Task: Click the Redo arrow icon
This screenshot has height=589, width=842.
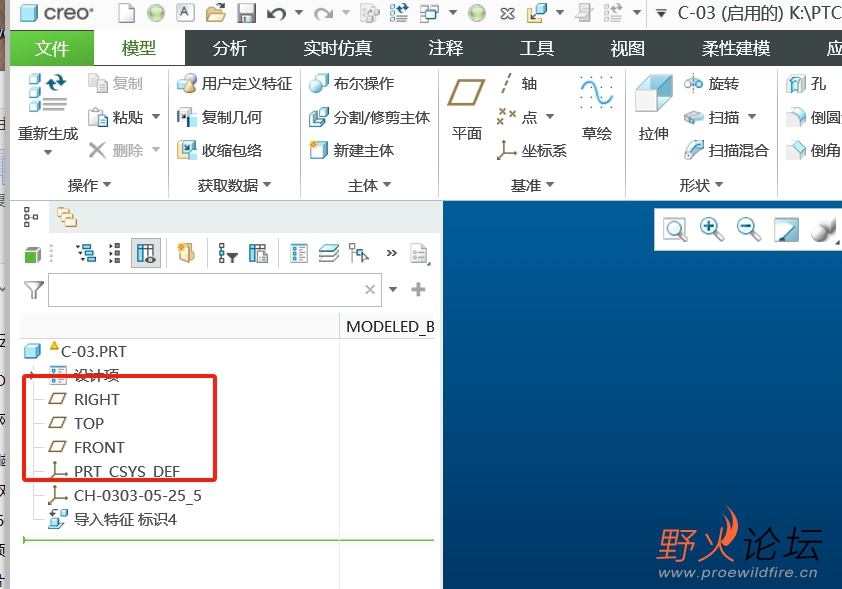Action: click(323, 13)
